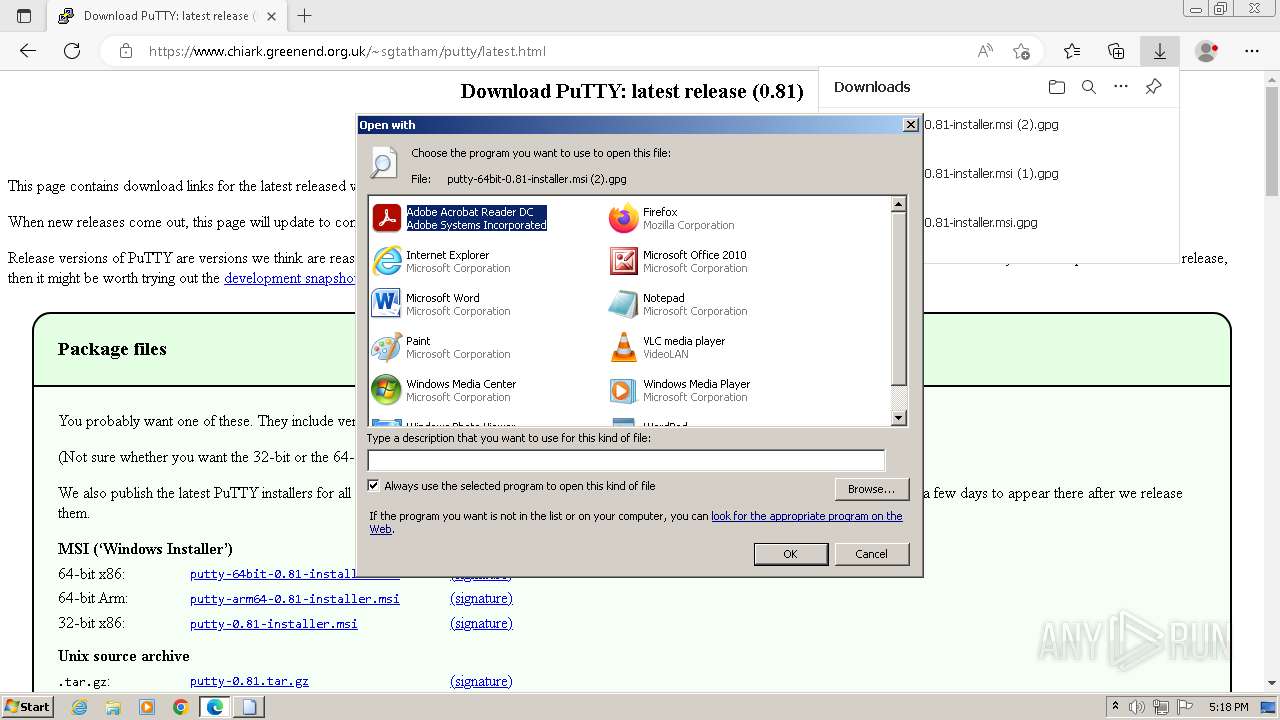Click program list scroll up arrow
The width and height of the screenshot is (1280, 720).
click(x=898, y=204)
